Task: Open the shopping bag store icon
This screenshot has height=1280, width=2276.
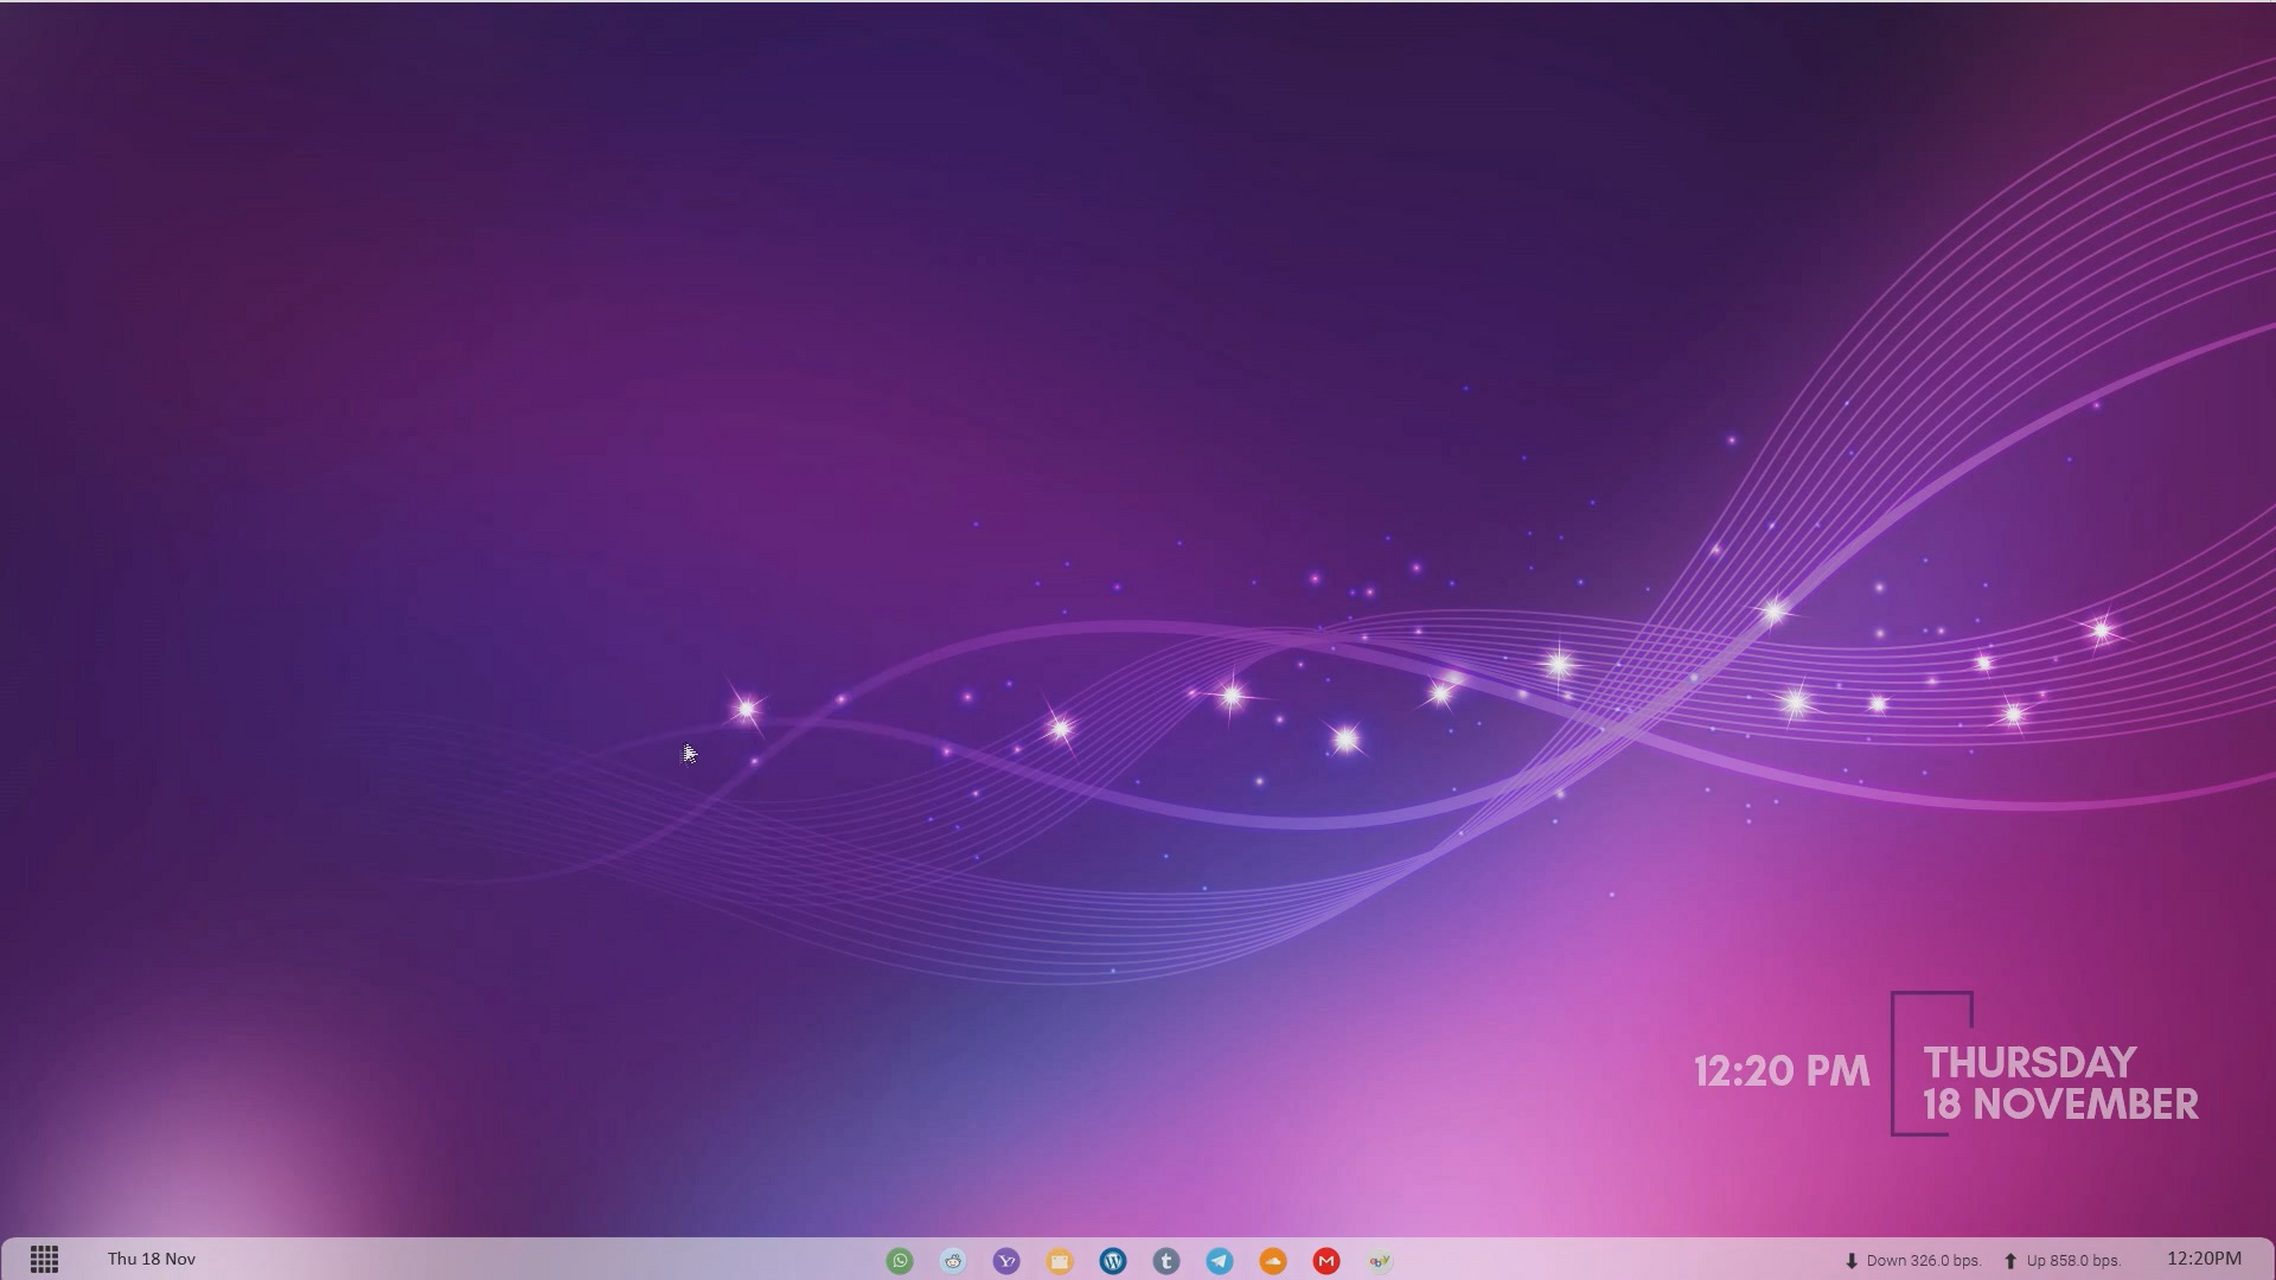Action: pos(1059,1260)
